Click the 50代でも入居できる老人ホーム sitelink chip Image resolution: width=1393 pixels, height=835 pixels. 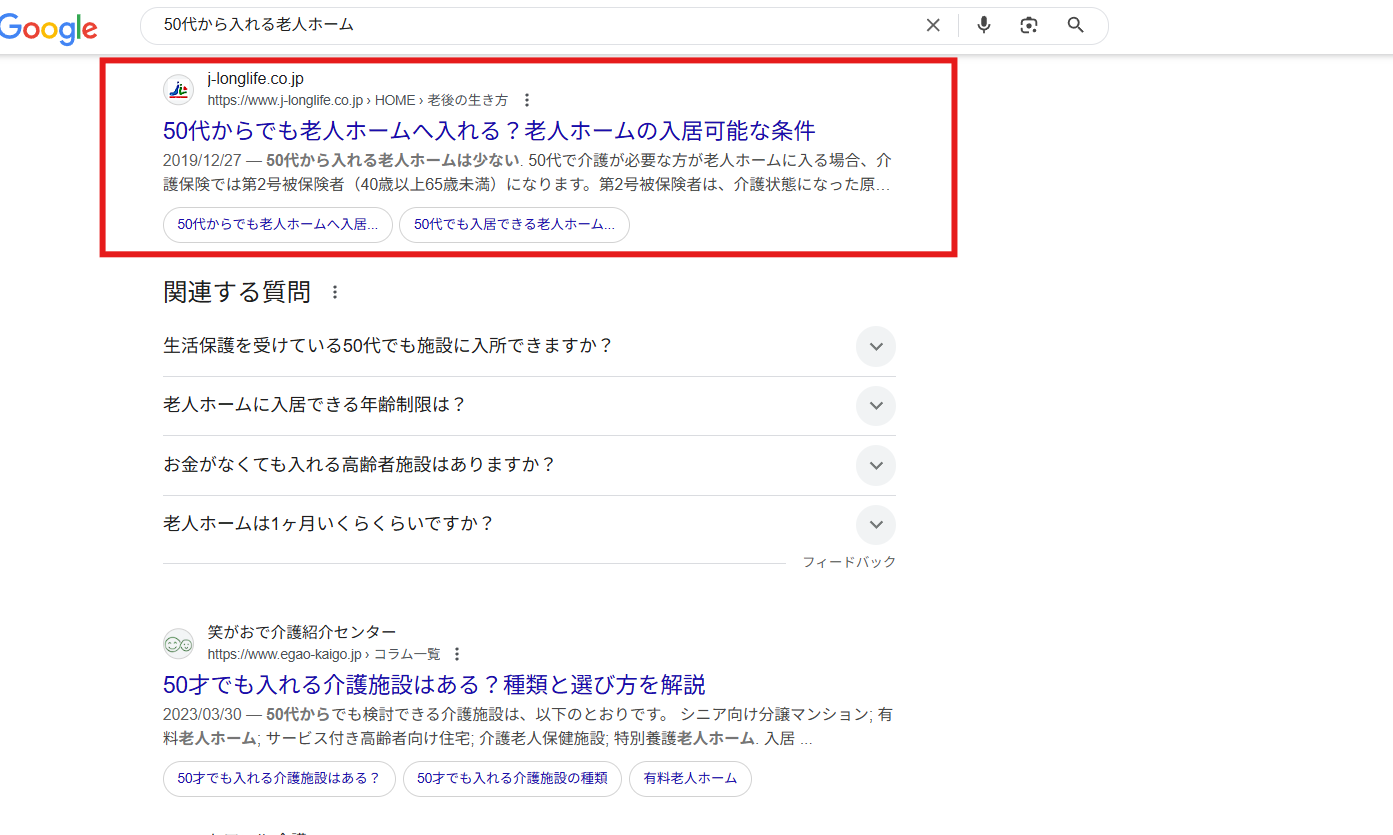(x=514, y=225)
